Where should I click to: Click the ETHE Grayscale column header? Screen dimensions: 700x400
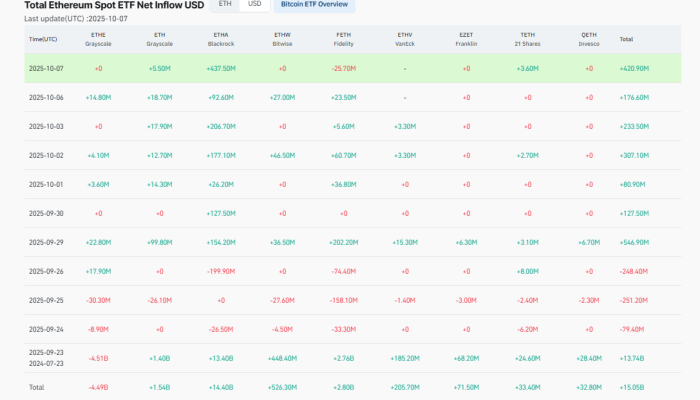point(98,39)
